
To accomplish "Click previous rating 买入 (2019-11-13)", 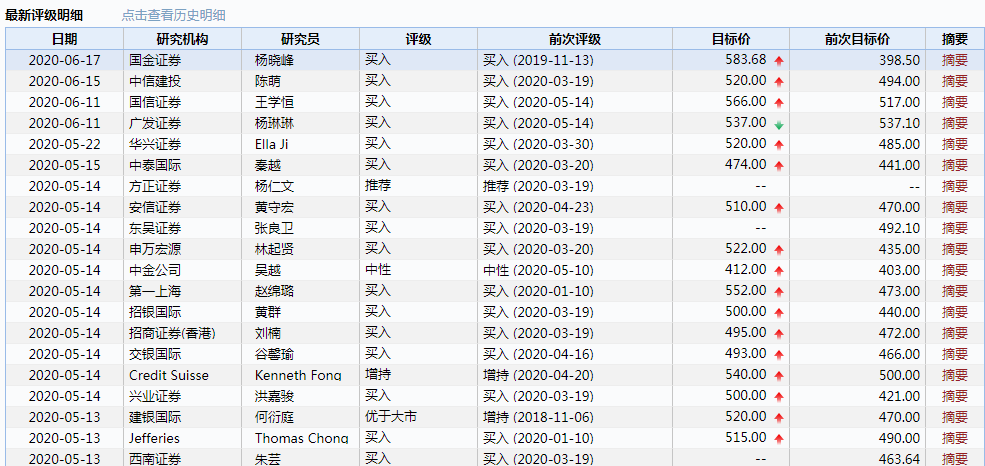I will [538, 60].
